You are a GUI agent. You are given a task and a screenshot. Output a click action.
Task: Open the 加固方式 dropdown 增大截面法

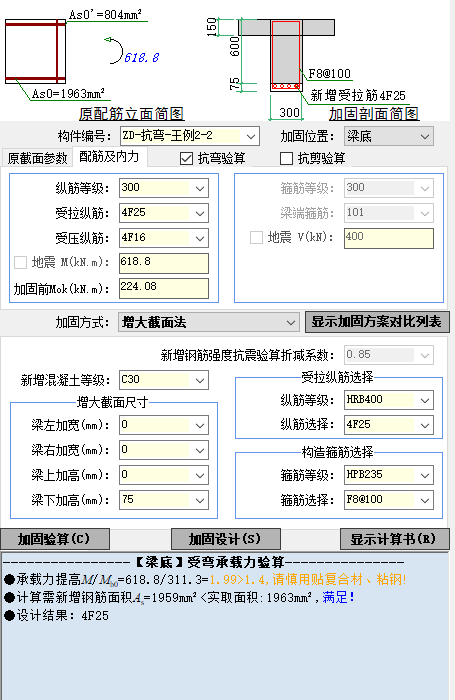[x=209, y=322]
